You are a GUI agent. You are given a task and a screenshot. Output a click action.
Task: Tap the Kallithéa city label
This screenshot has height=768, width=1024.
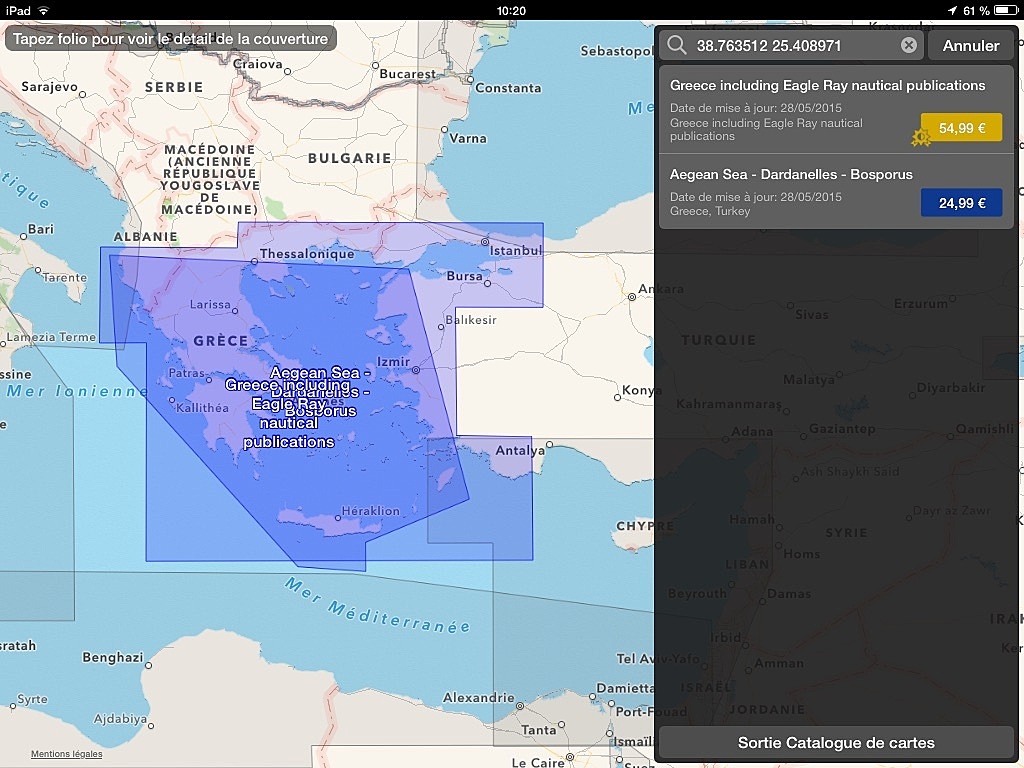coord(202,408)
